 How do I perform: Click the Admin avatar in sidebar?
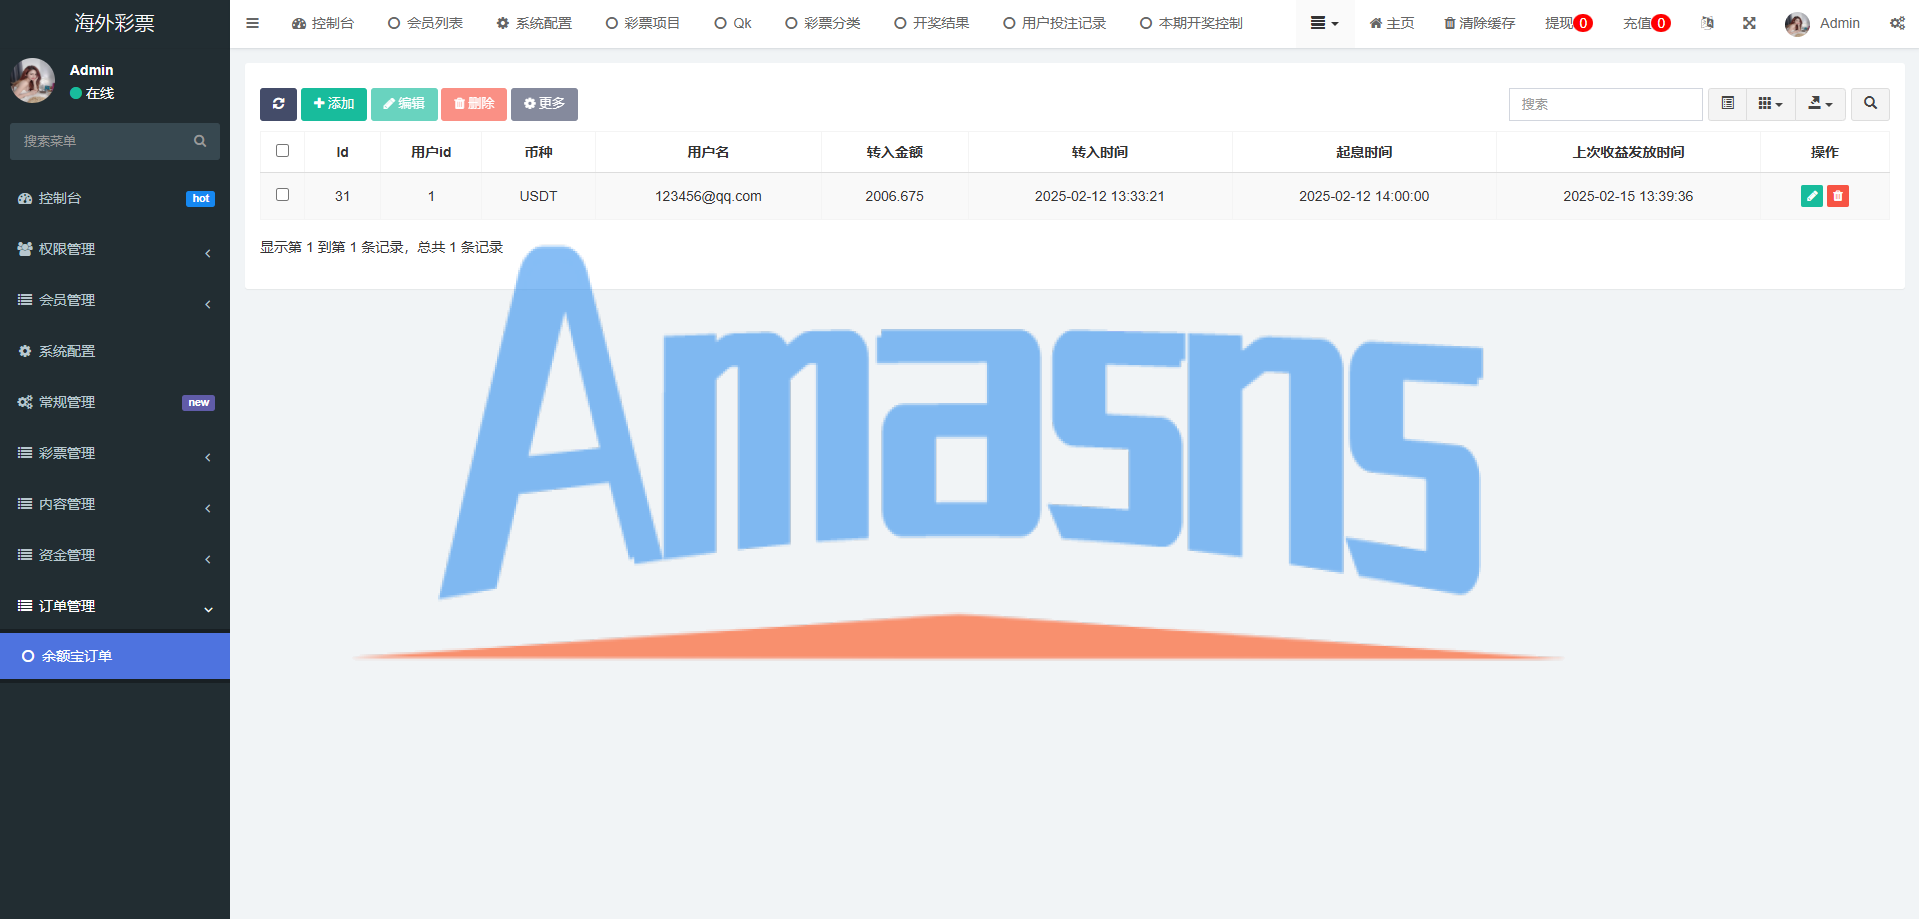[33, 81]
